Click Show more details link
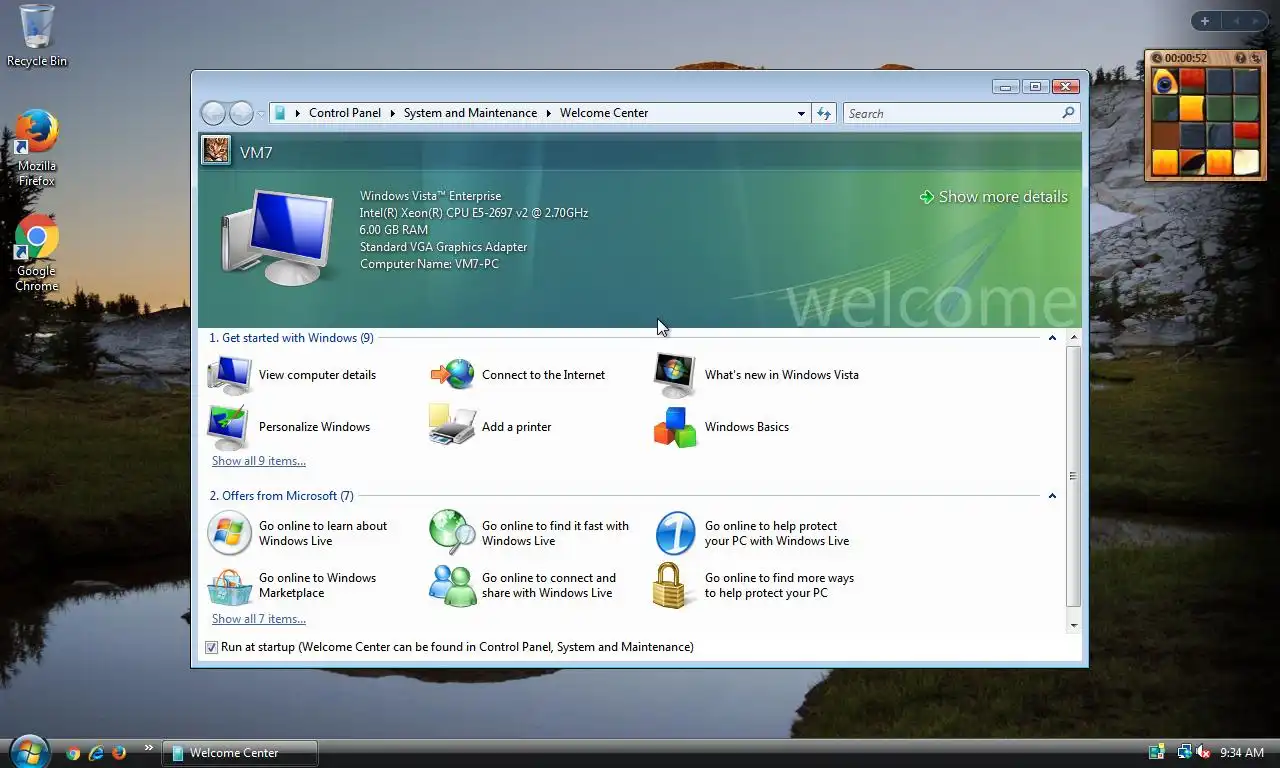The height and width of the screenshot is (768, 1280). coord(993,197)
